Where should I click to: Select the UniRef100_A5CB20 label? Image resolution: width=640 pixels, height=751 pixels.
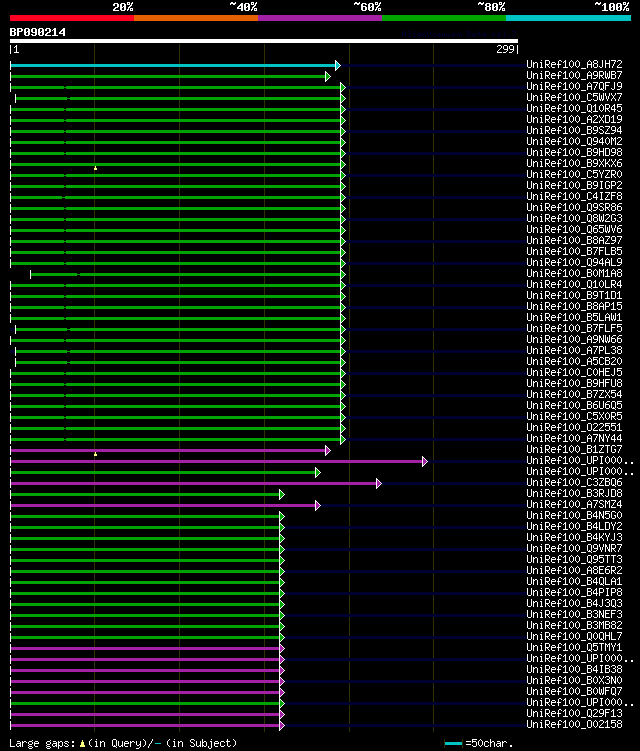[x=574, y=362]
